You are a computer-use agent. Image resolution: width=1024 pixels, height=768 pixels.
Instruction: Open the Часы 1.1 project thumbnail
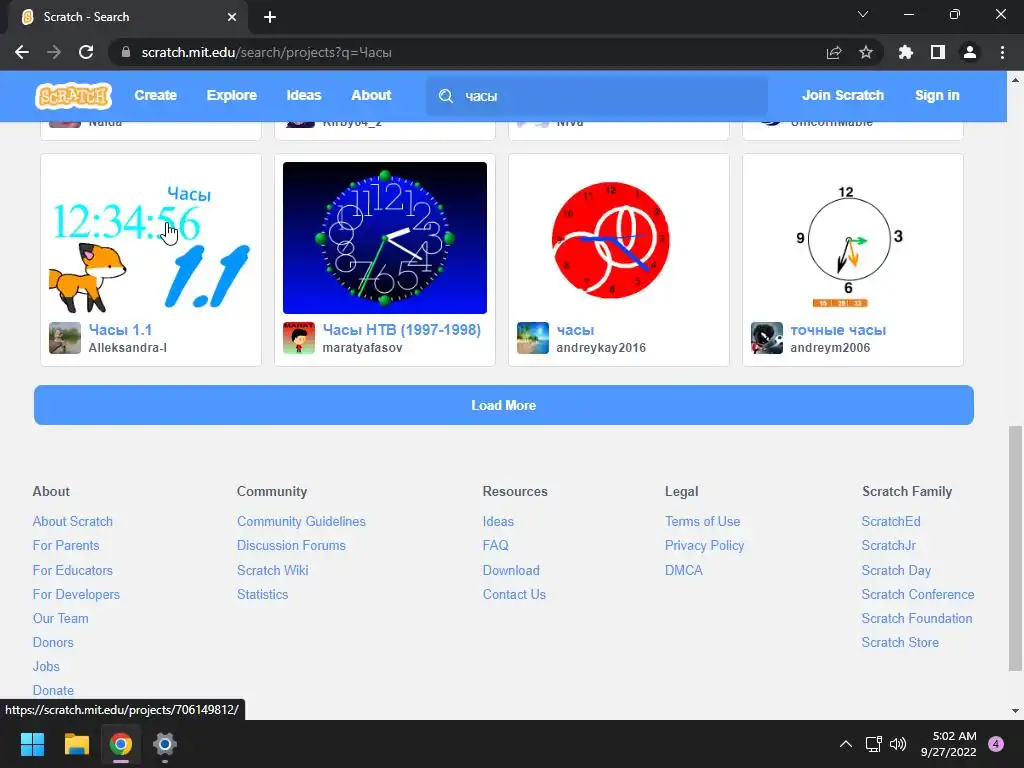[x=151, y=238]
